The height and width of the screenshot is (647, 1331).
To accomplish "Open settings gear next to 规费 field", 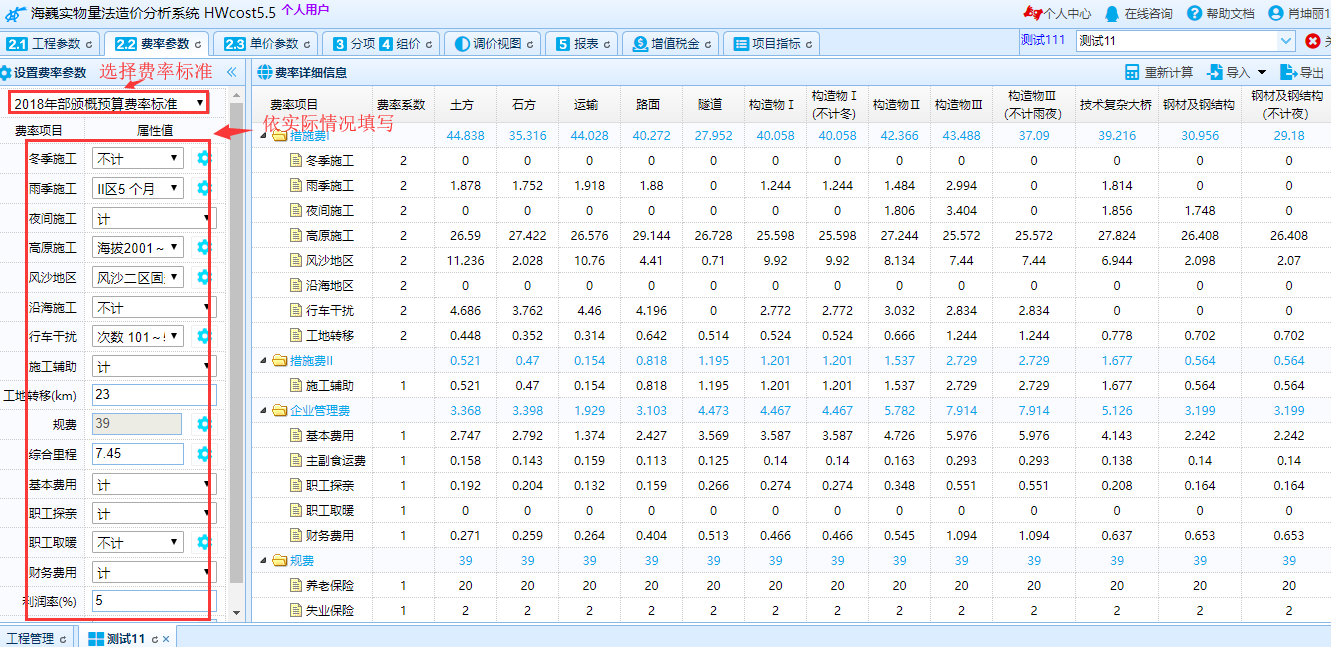I will pos(204,424).
